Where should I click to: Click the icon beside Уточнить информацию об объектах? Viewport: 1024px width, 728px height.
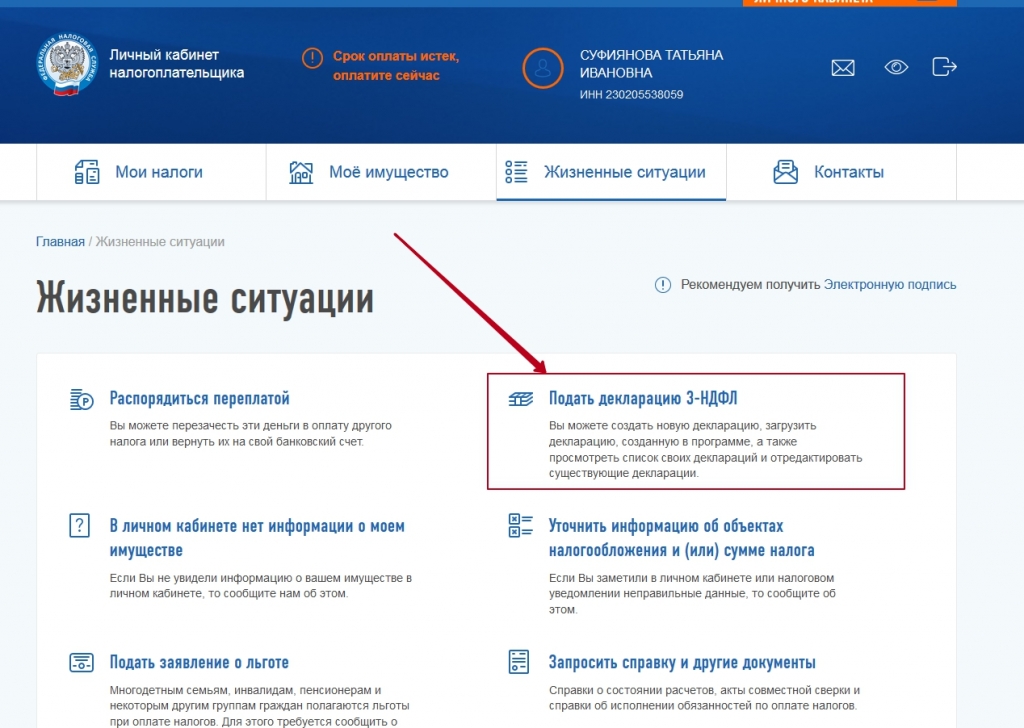click(520, 526)
